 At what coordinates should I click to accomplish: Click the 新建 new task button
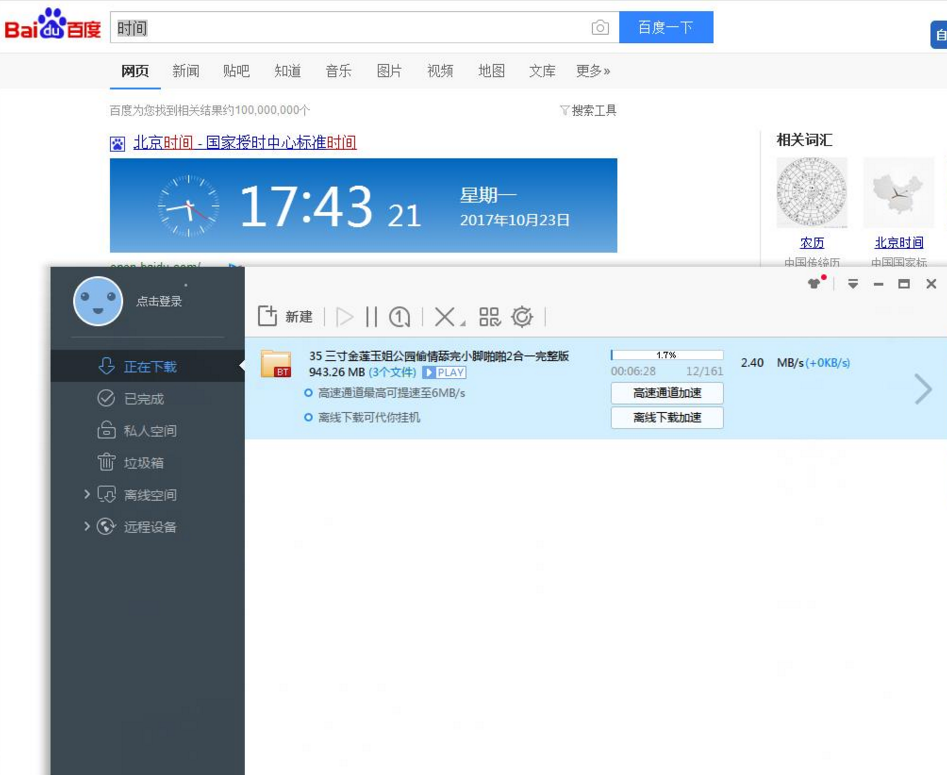[x=285, y=316]
